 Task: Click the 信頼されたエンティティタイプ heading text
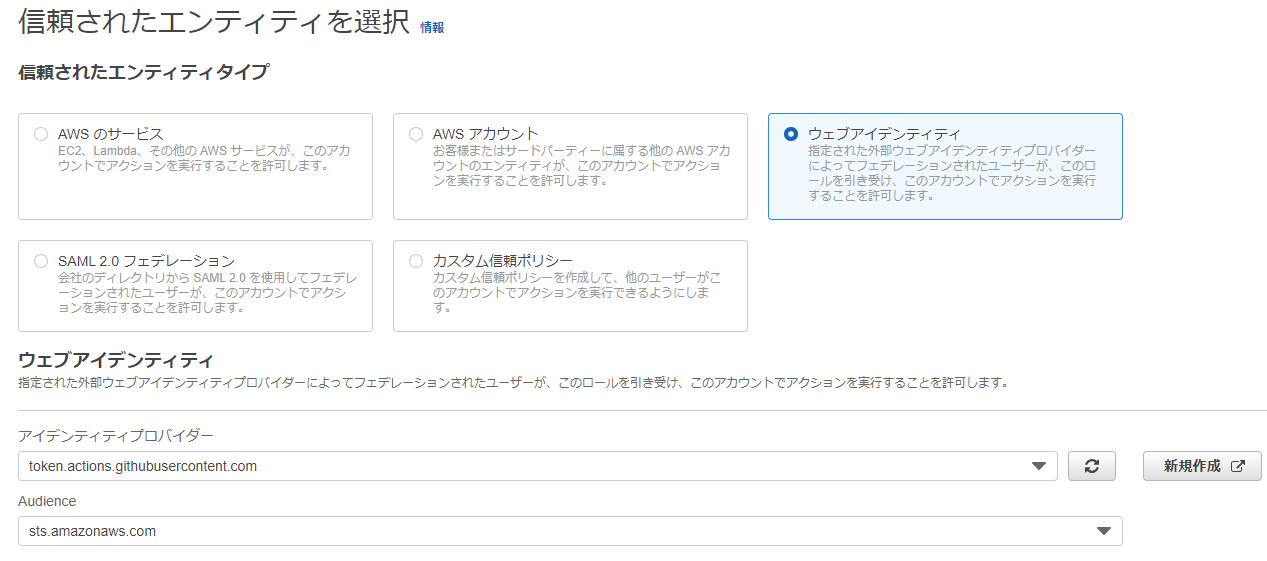(x=144, y=72)
